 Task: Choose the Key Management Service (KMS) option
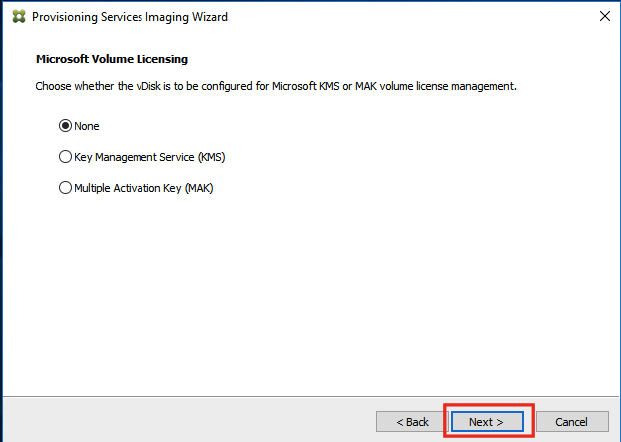(65, 157)
